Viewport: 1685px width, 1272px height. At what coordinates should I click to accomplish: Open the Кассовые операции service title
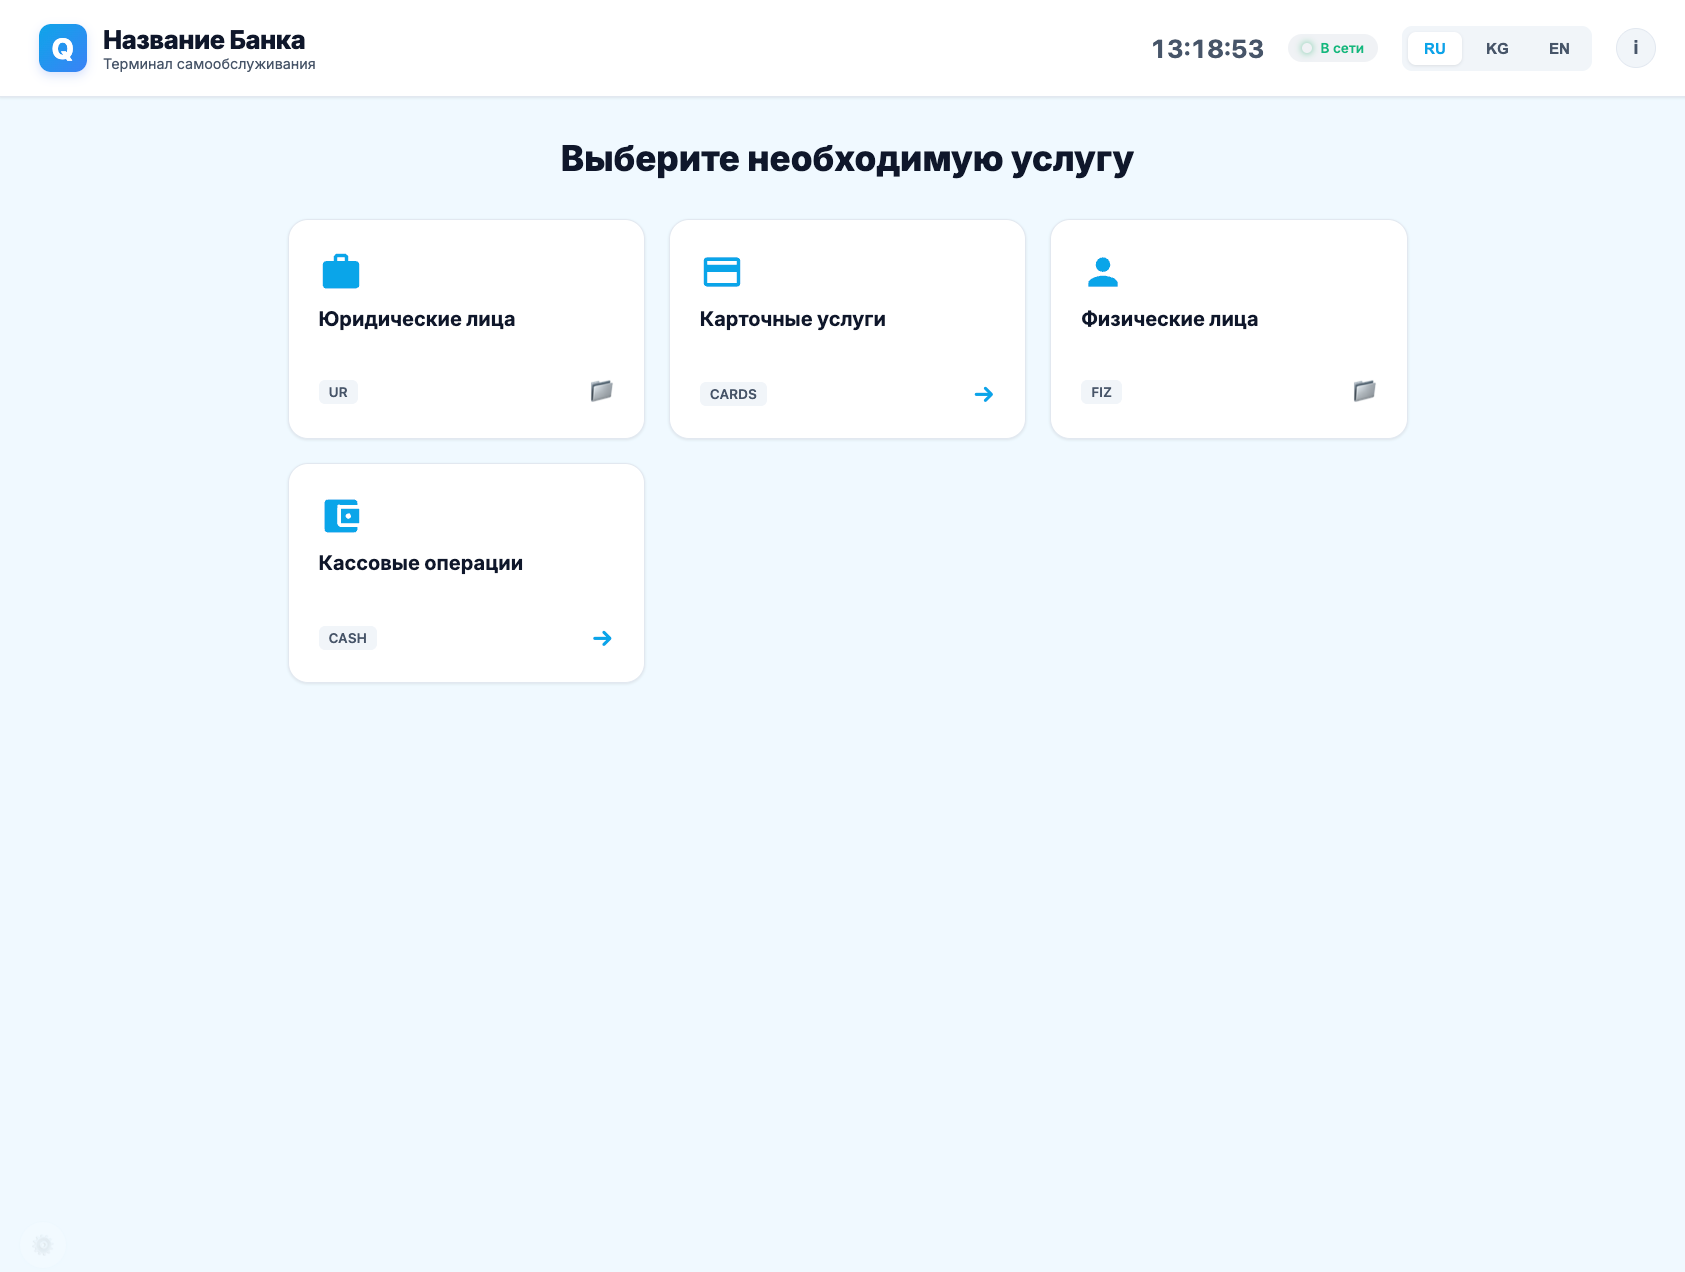421,563
